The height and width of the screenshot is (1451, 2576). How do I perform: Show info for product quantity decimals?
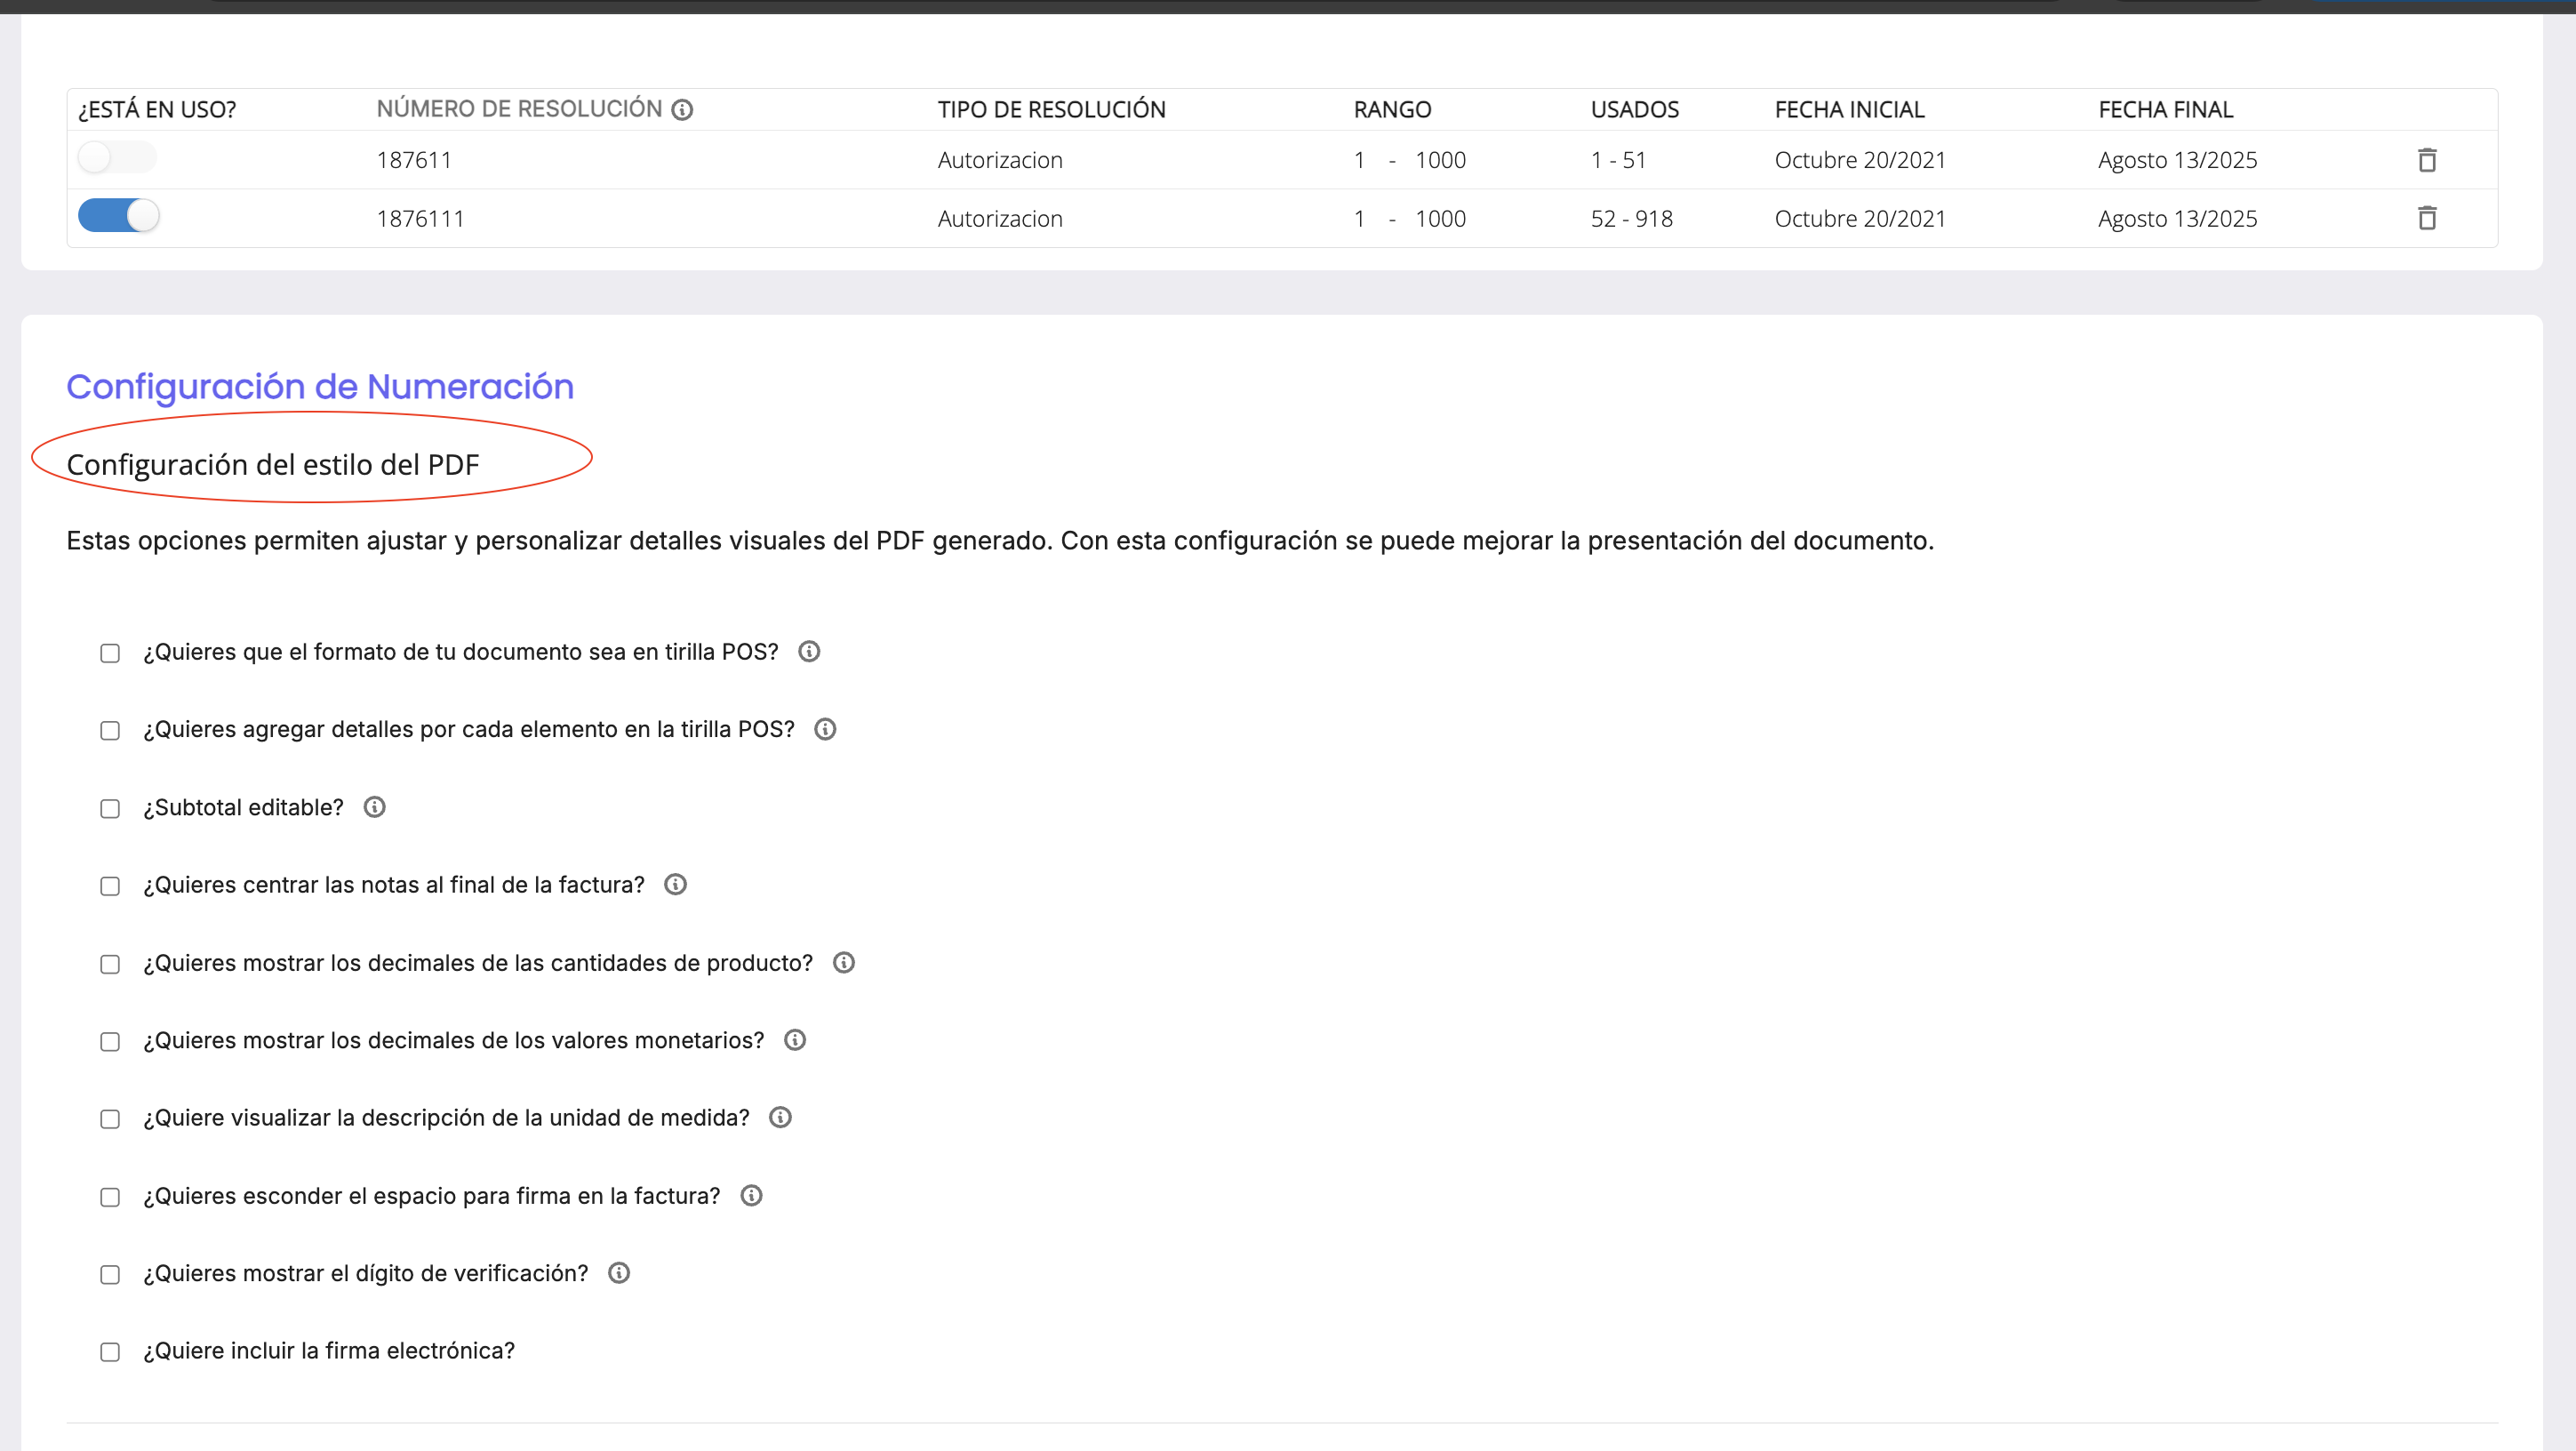click(844, 963)
